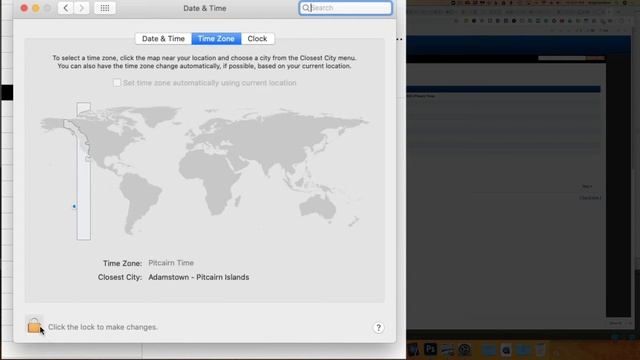
Task: Click the lock icon to make changes
Action: click(34, 326)
